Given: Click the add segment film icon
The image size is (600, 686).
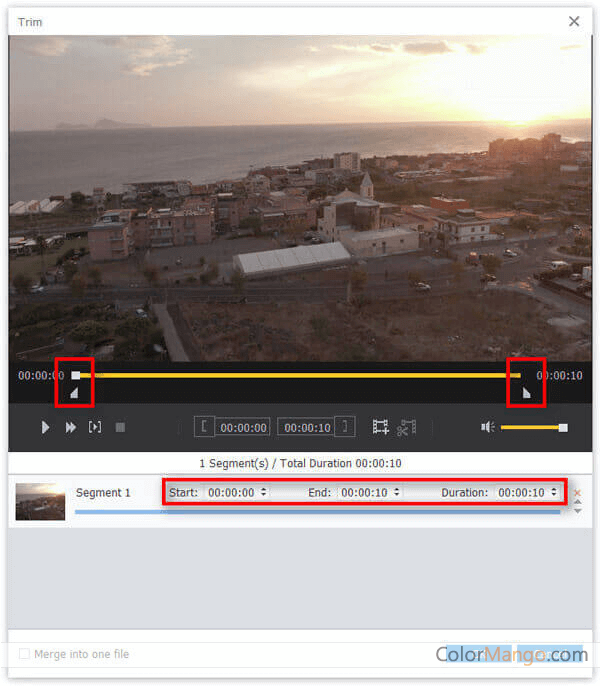Looking at the screenshot, I should (x=380, y=427).
